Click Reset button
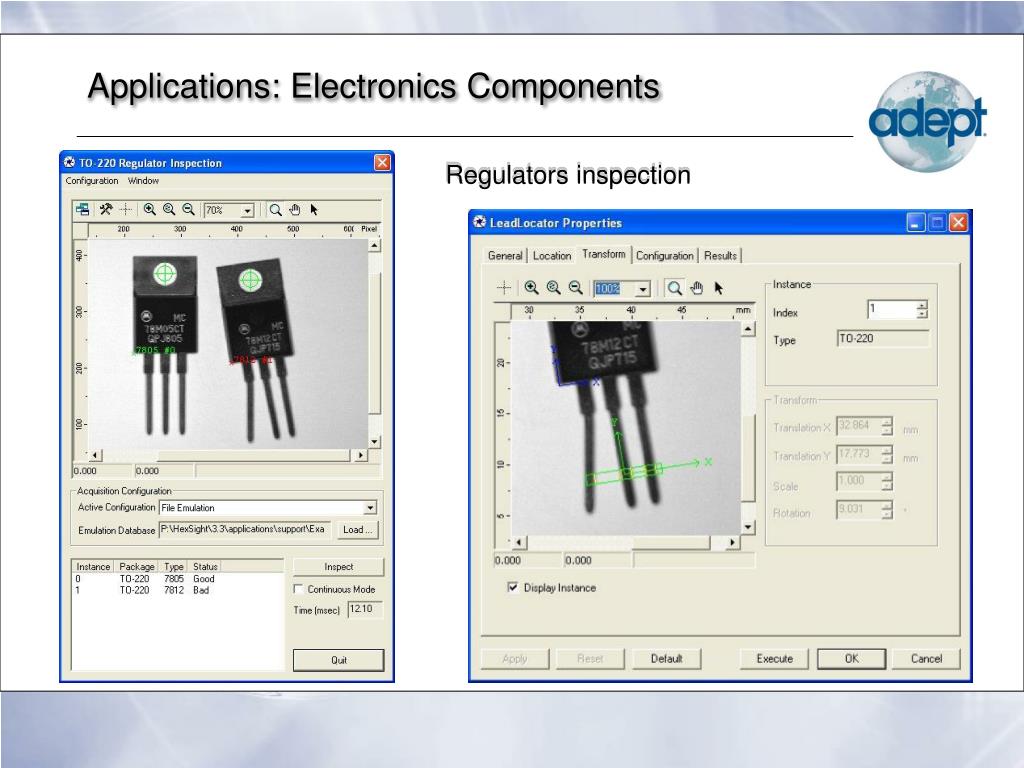1024x768 pixels. click(x=590, y=658)
